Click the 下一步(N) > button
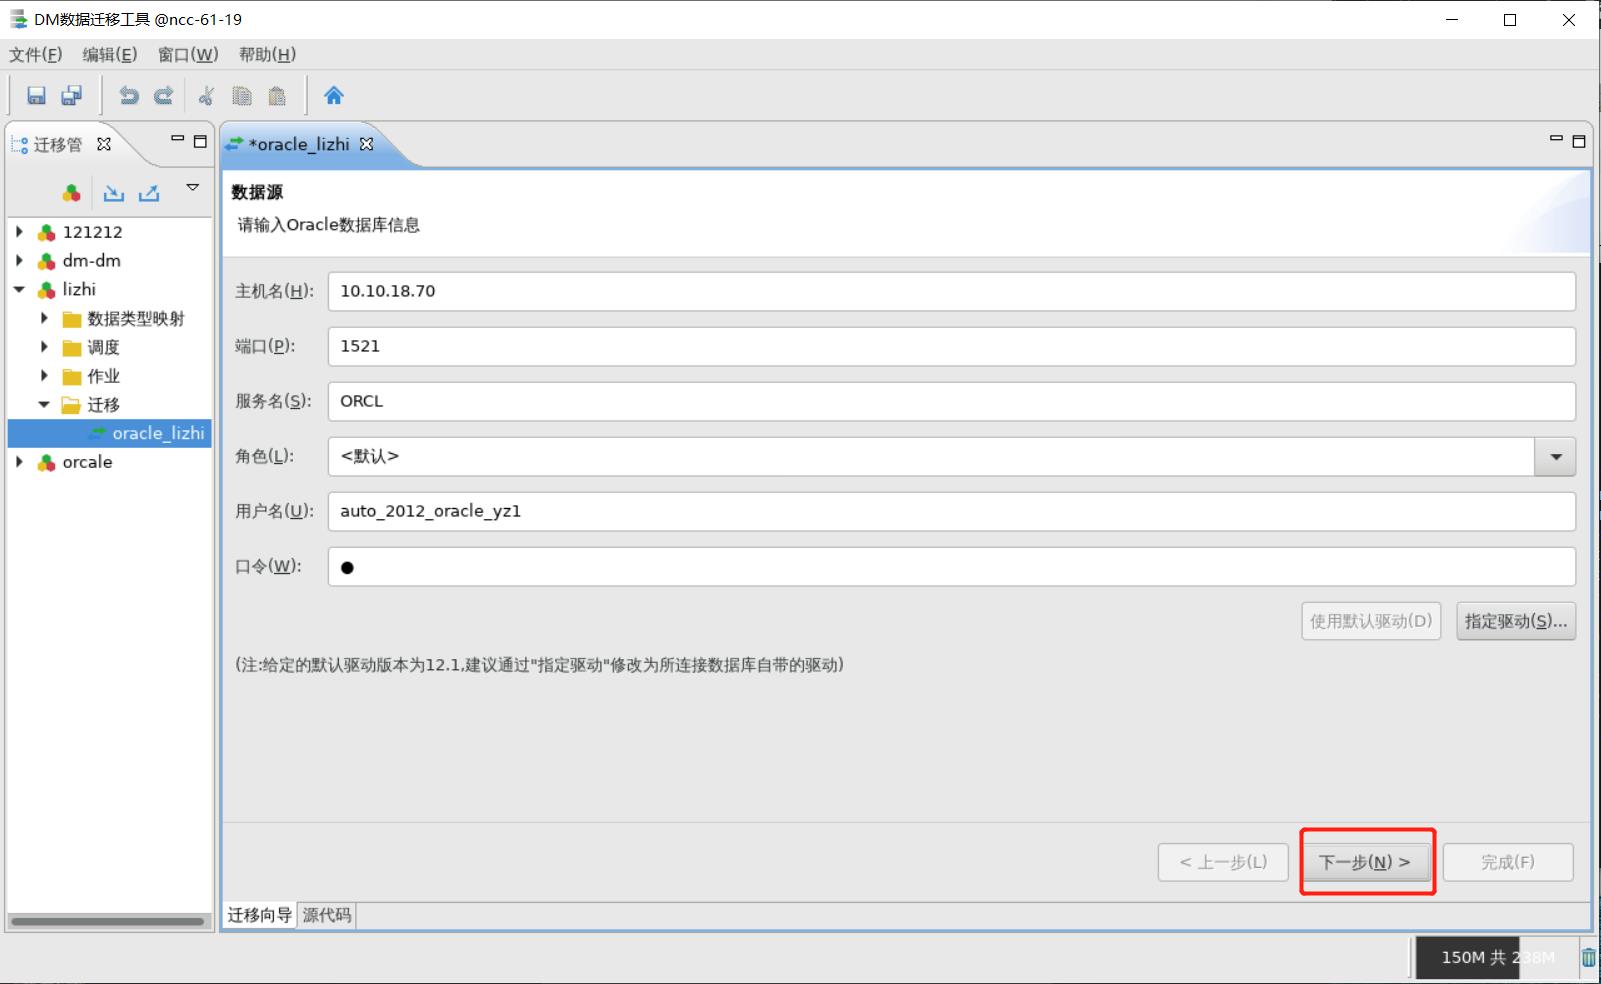 click(1365, 862)
